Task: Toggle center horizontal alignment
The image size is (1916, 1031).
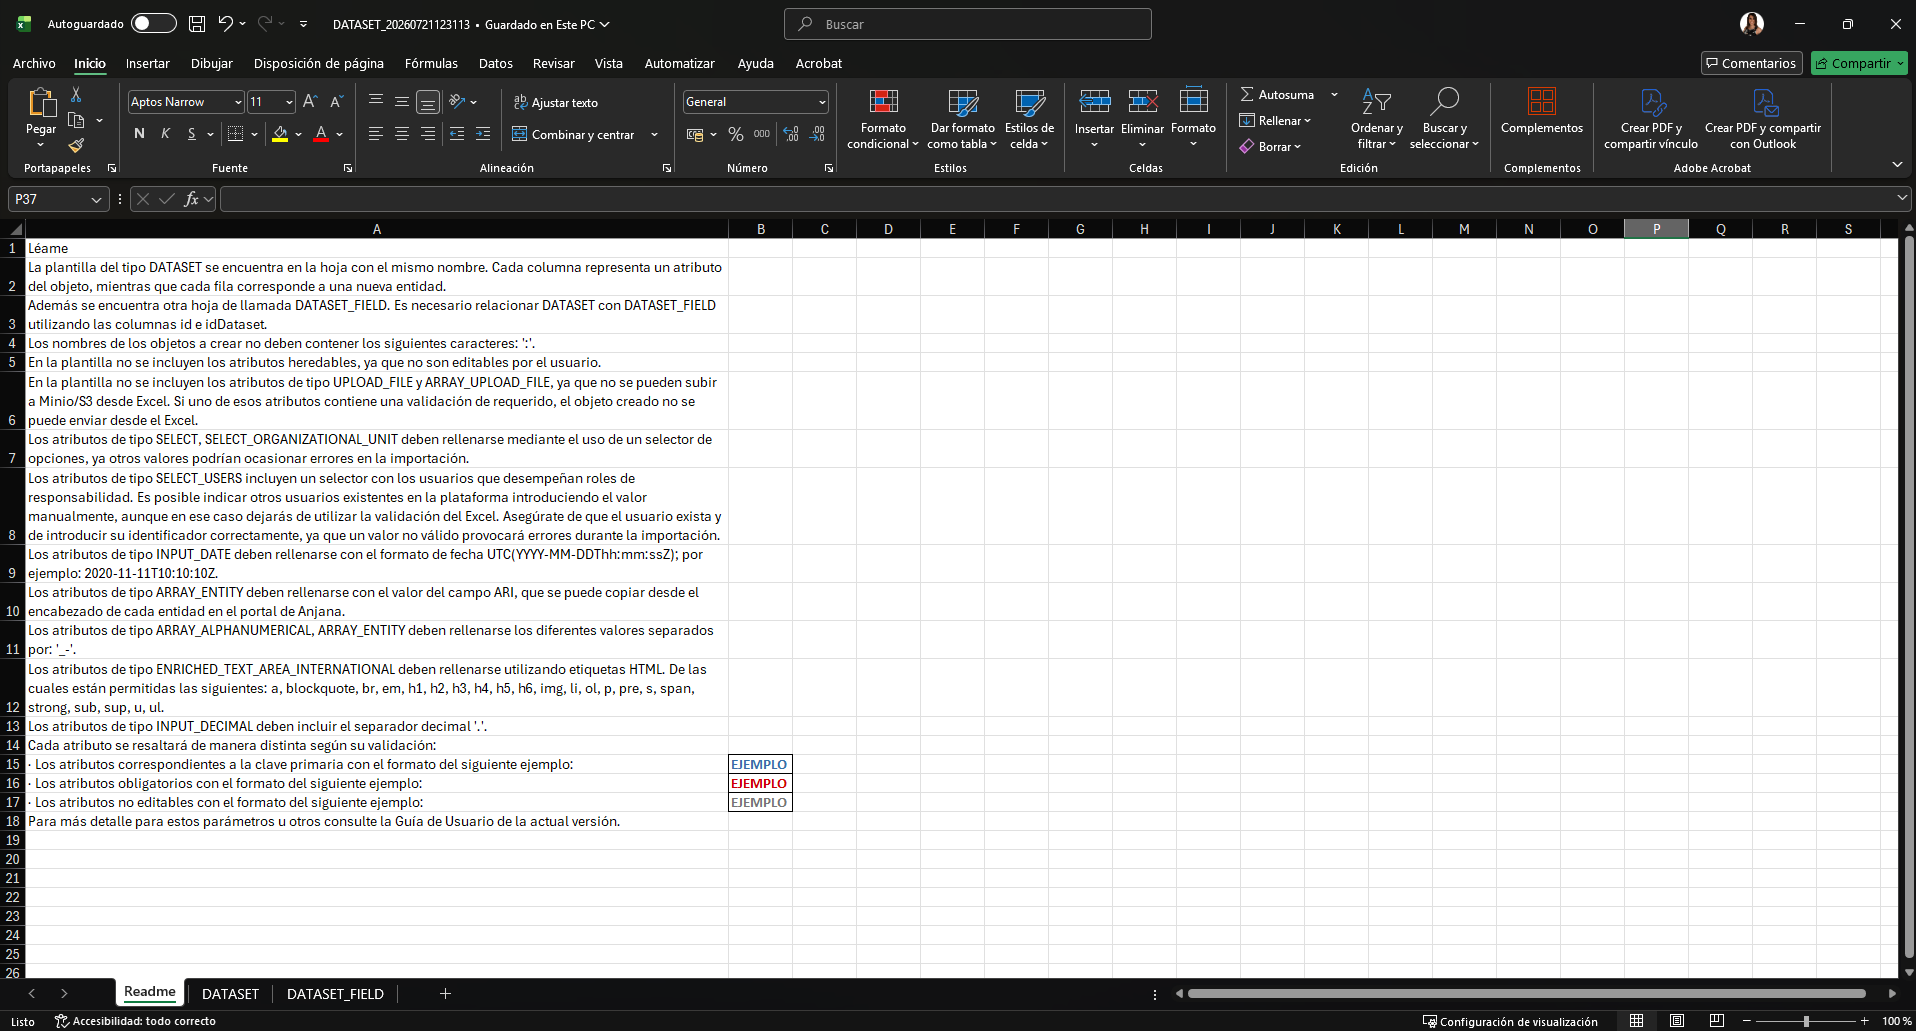Action: (401, 134)
